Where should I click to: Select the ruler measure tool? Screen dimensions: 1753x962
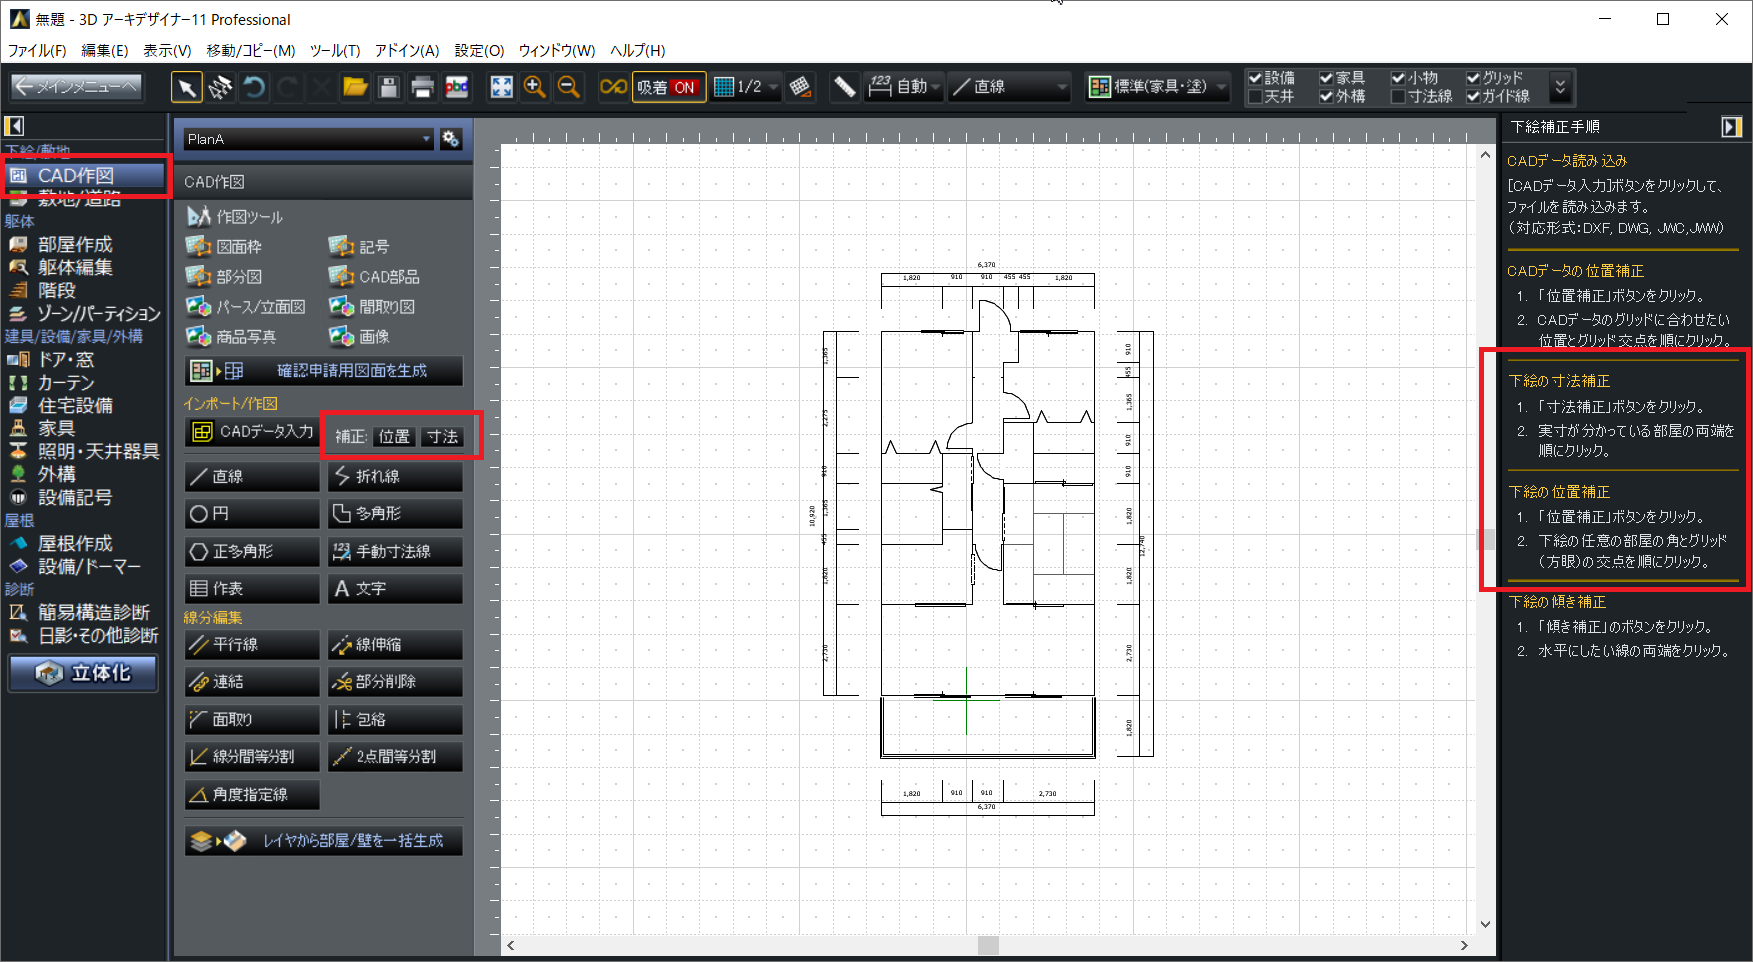(844, 88)
